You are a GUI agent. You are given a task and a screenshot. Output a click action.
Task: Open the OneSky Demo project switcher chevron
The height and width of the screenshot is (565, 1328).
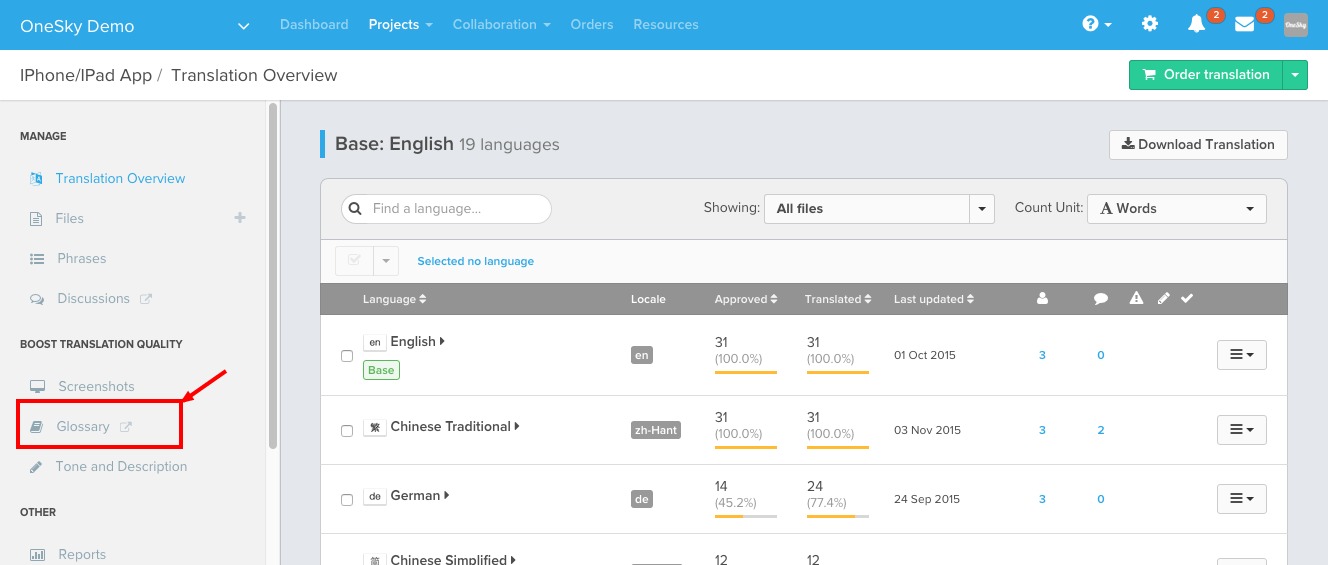tap(244, 26)
